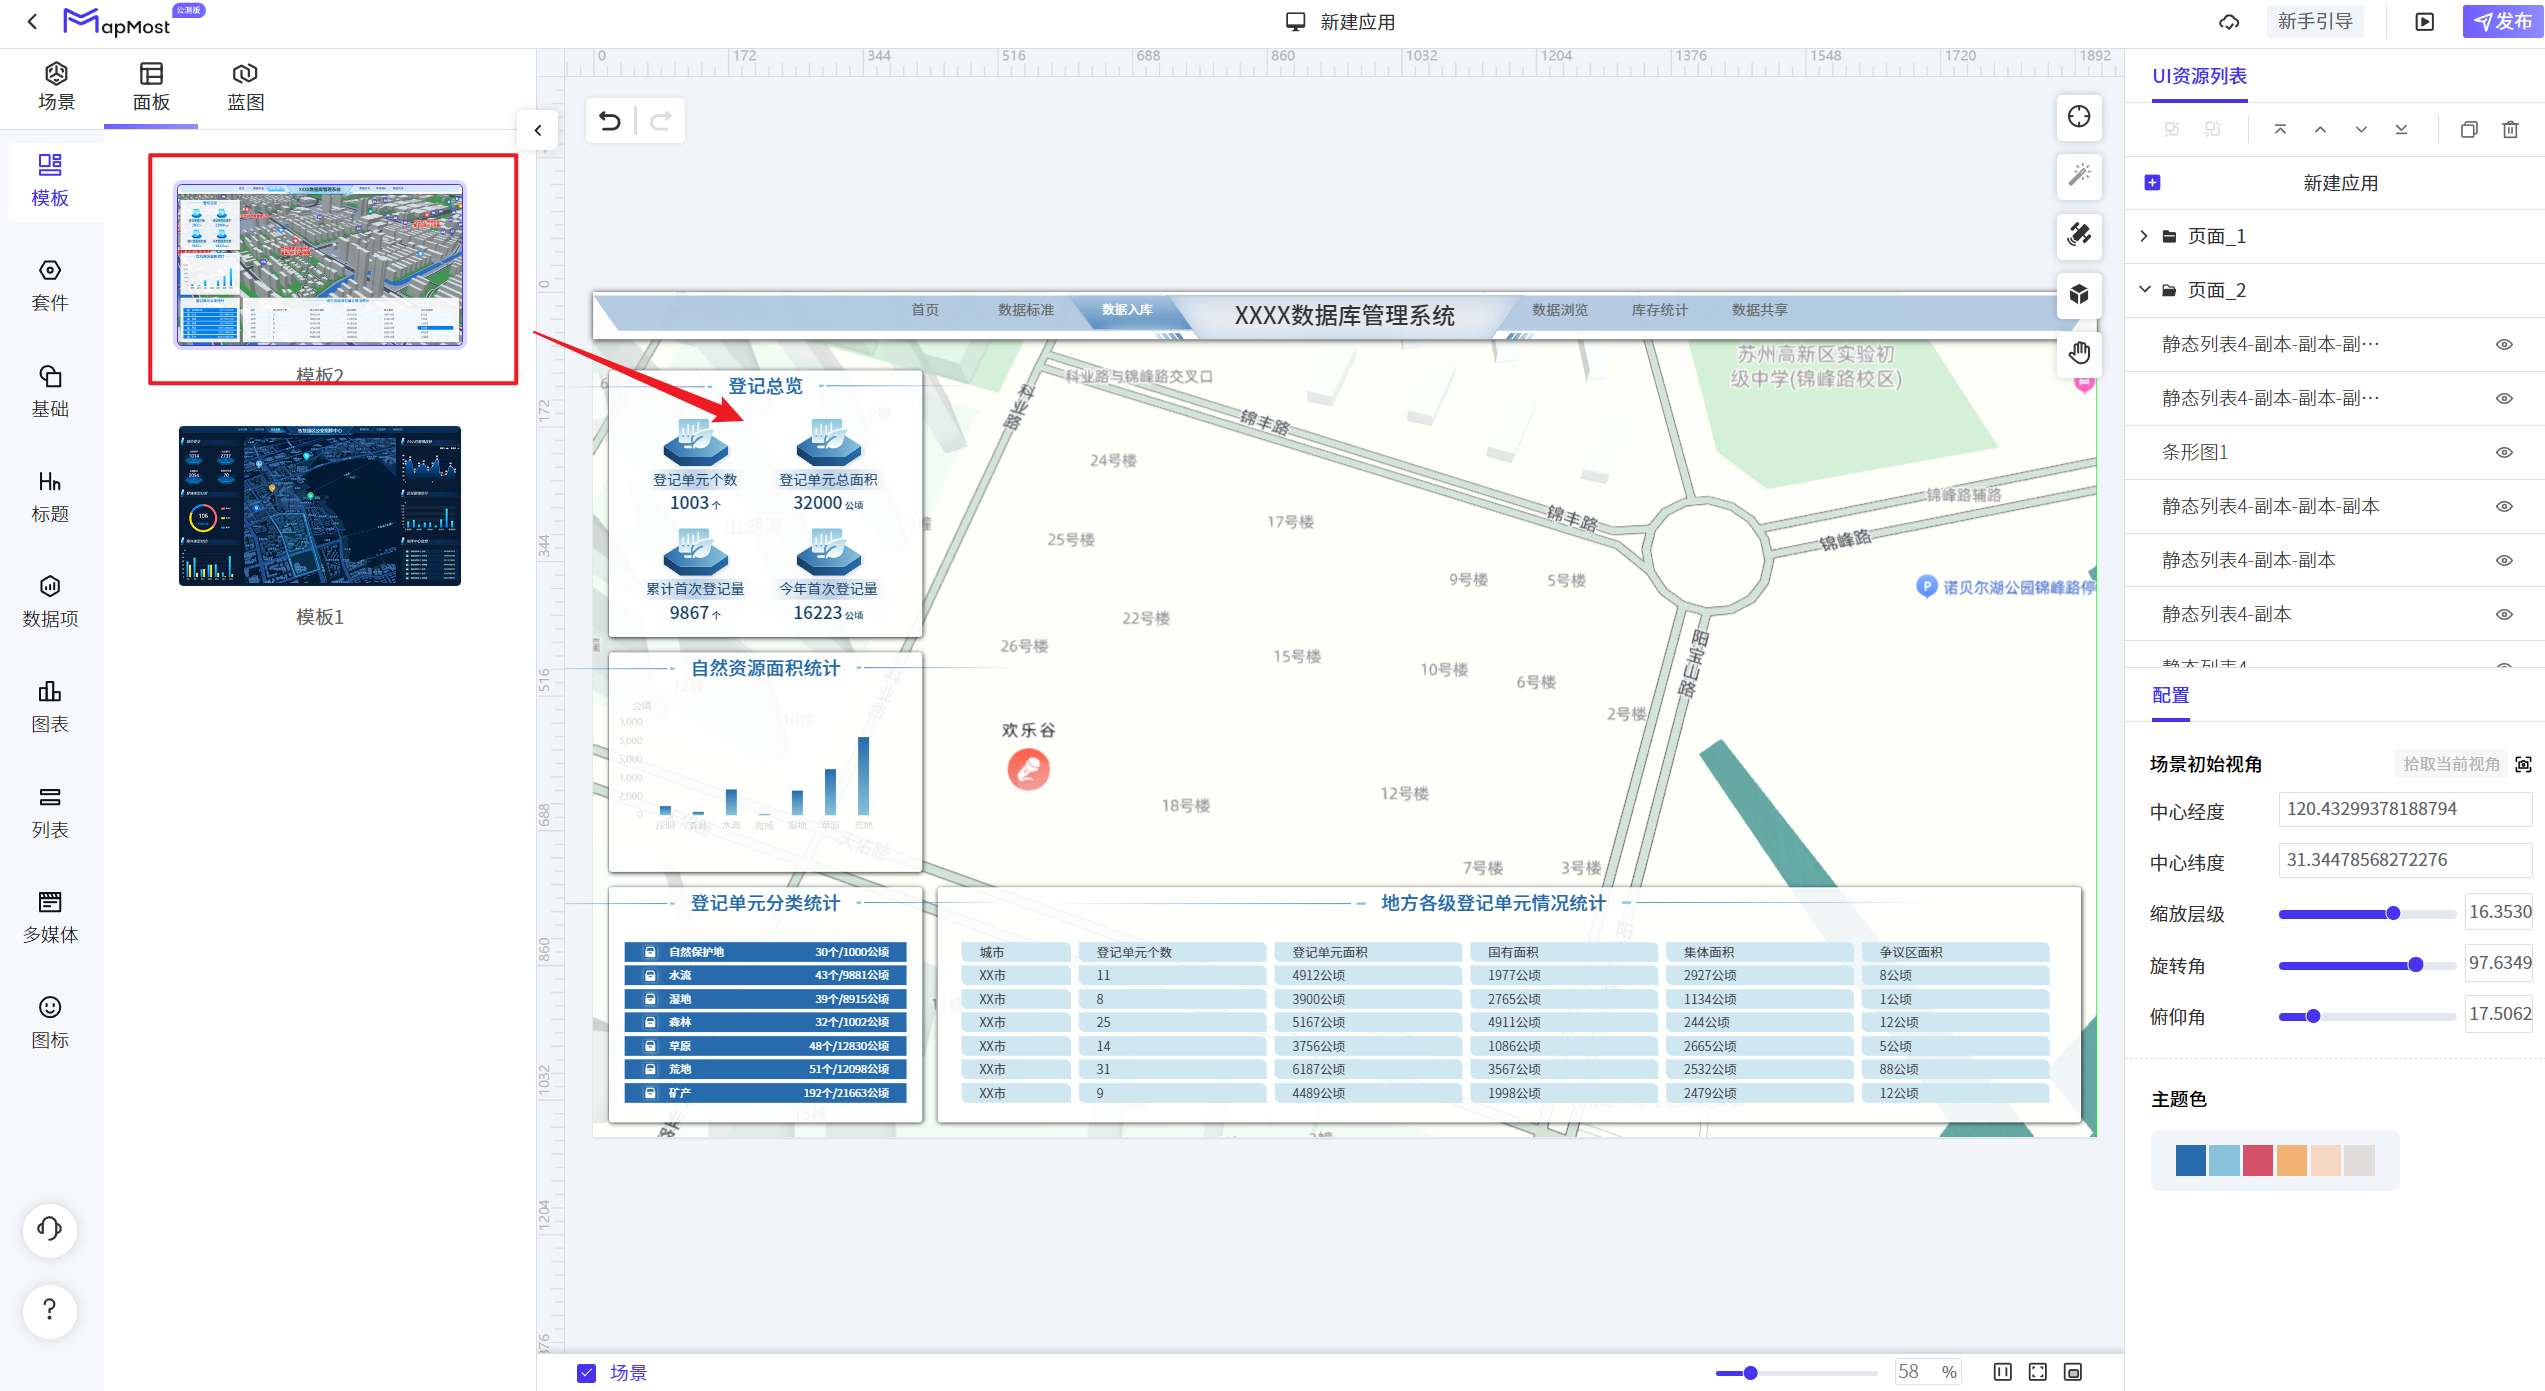Open the 配置 configuration tab
The width and height of the screenshot is (2545, 1391).
coord(2170,696)
